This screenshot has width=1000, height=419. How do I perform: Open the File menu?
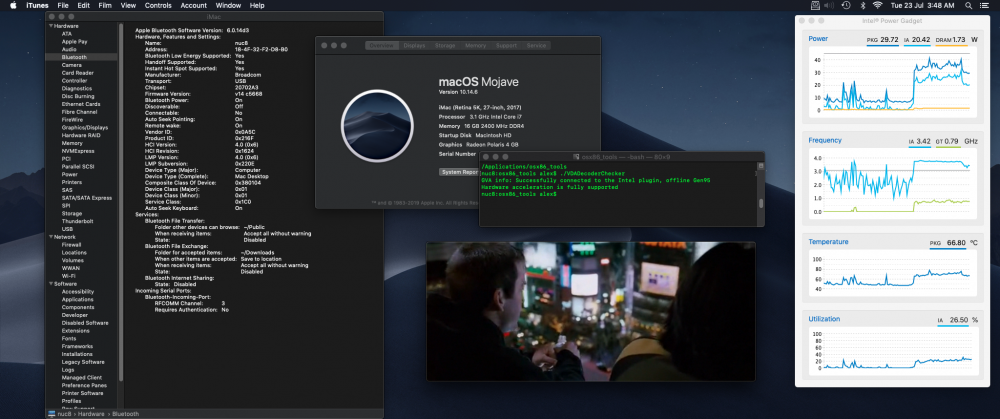click(63, 5)
